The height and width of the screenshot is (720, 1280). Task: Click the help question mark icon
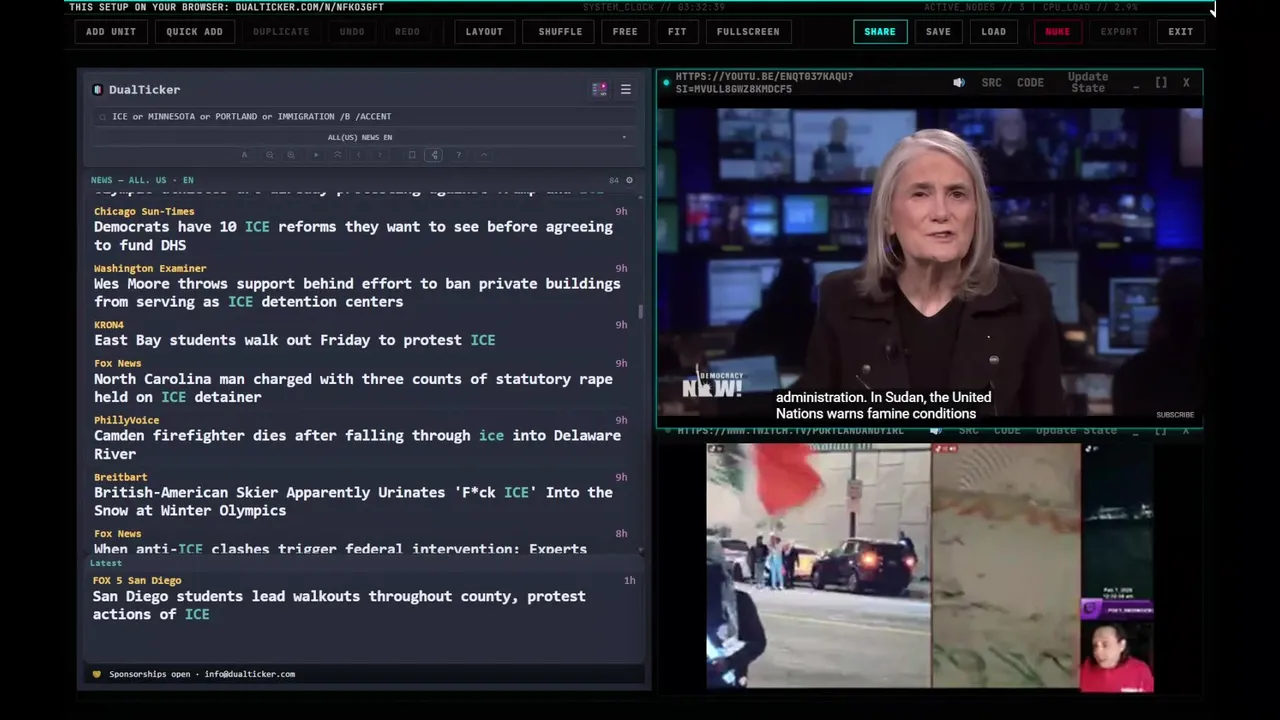click(458, 155)
